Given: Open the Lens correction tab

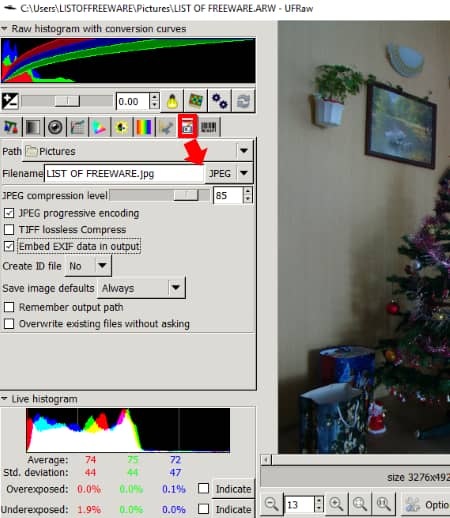Looking at the screenshot, I should (x=55, y=127).
